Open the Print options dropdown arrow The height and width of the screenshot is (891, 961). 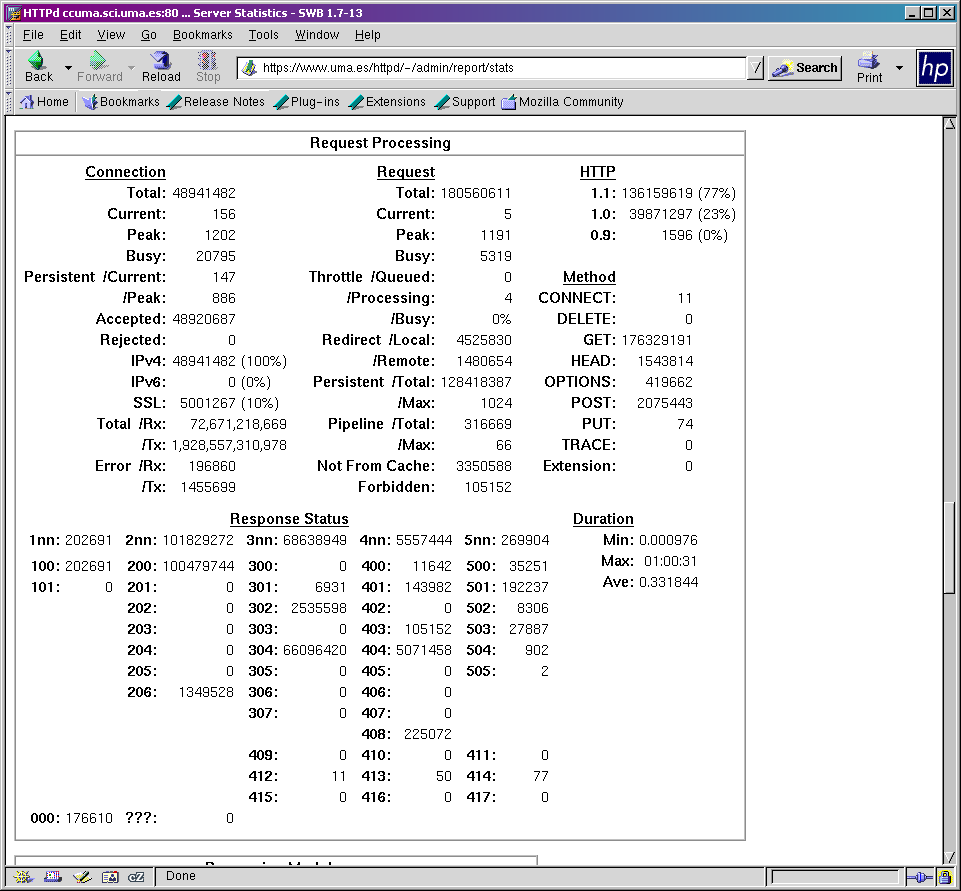[x=899, y=67]
